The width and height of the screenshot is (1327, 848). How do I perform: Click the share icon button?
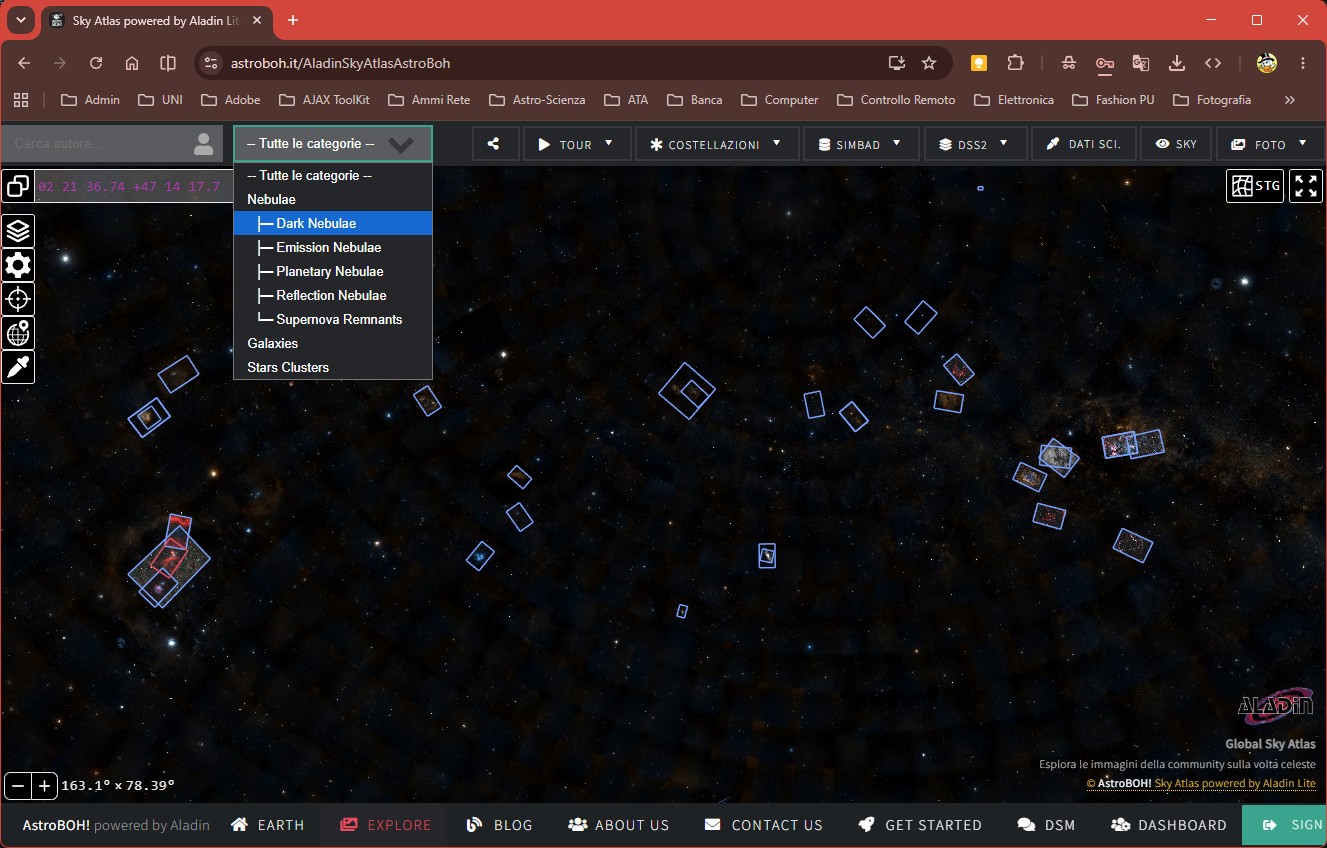[x=494, y=144]
